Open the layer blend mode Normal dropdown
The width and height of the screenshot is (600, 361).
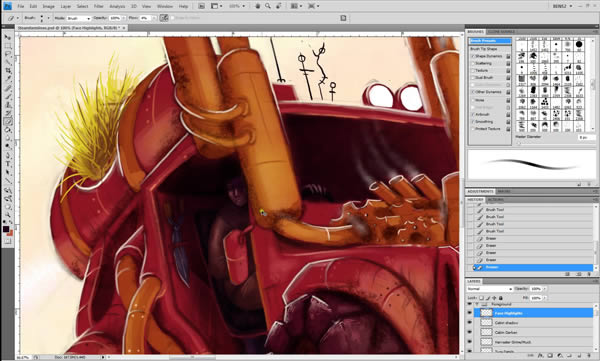(489, 289)
